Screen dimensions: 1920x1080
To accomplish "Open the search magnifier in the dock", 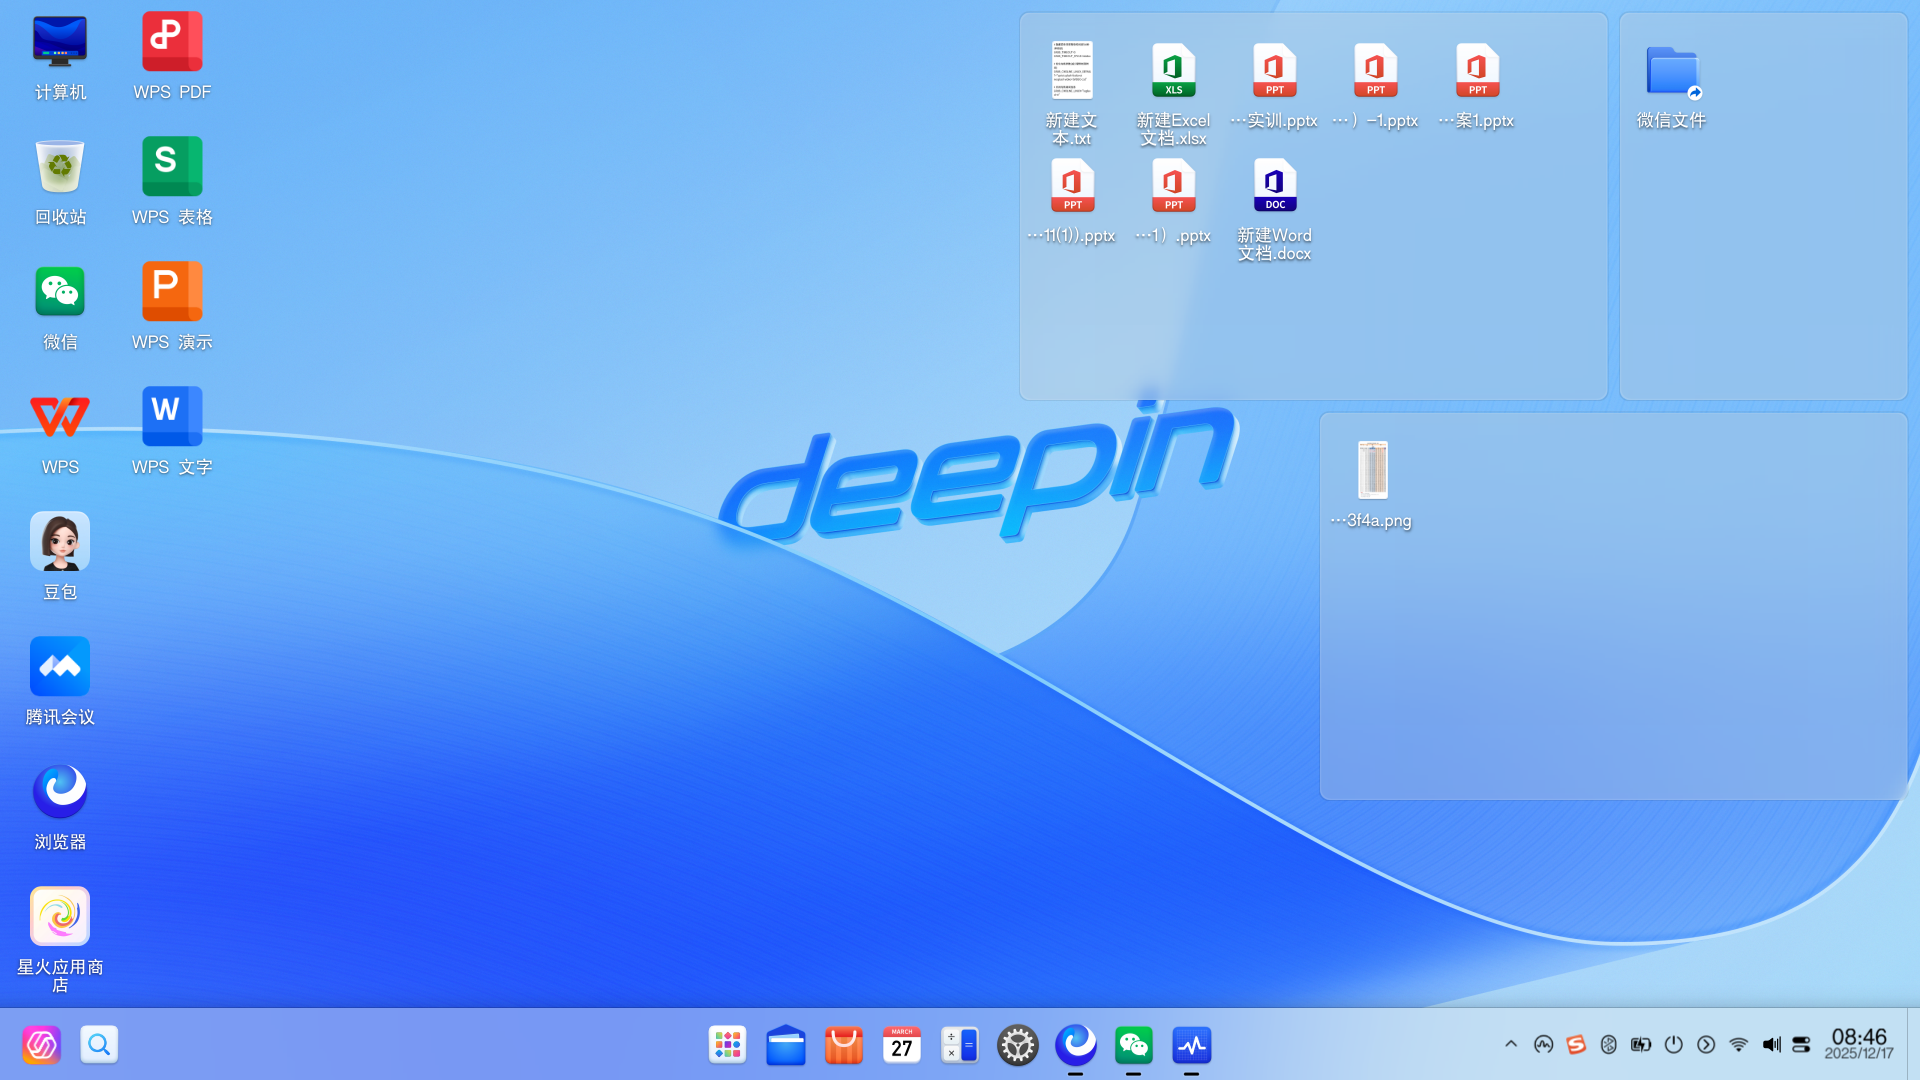I will click(99, 1045).
